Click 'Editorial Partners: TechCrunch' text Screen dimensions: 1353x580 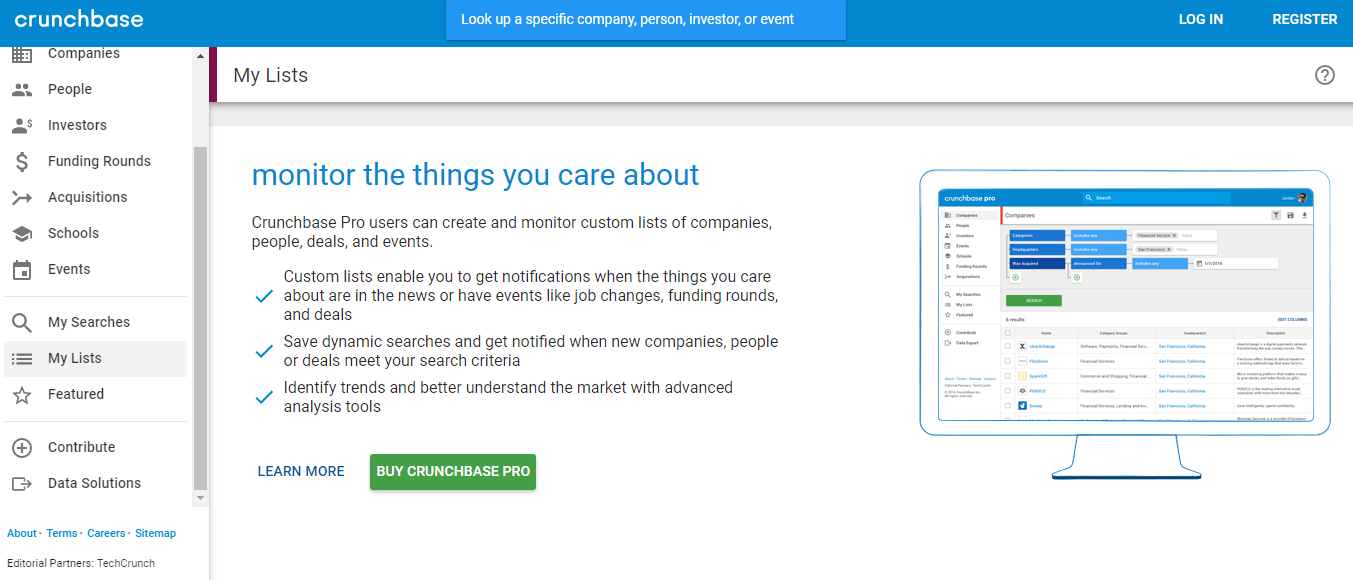click(x=81, y=563)
